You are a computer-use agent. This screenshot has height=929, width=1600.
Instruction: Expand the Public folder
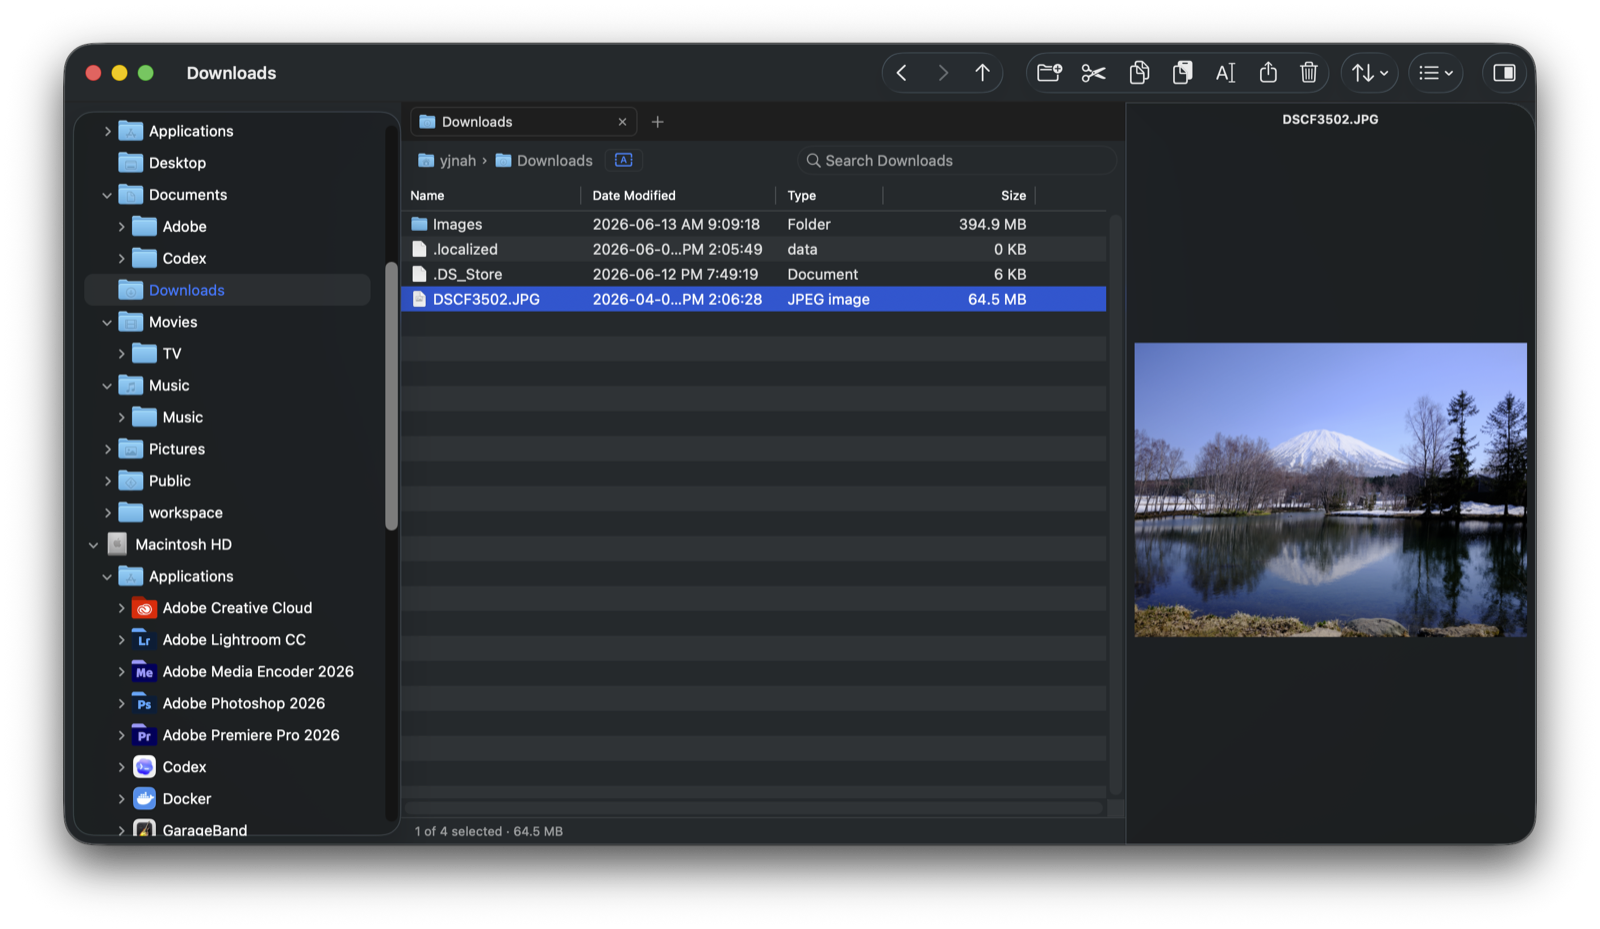[108, 481]
